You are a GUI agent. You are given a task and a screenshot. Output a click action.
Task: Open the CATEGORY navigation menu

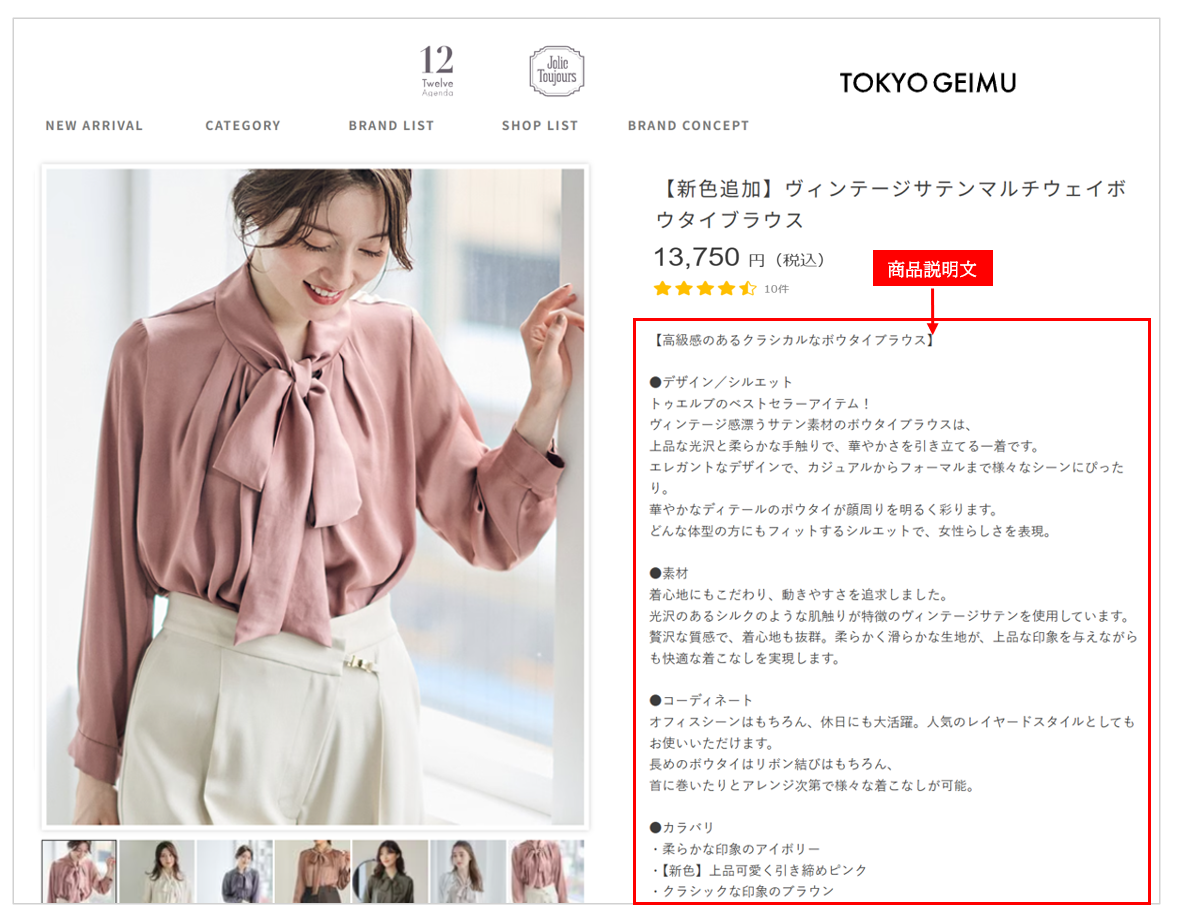(243, 125)
